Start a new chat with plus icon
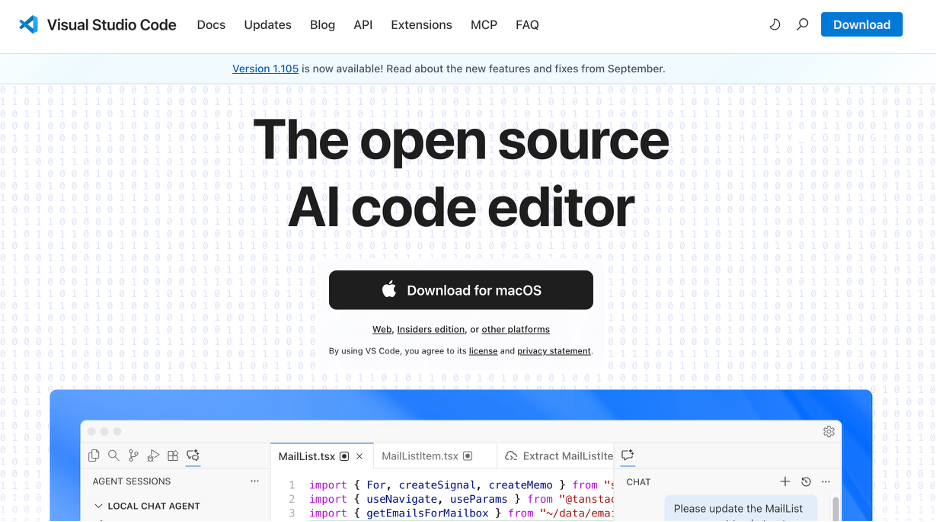936x522 pixels. point(785,481)
